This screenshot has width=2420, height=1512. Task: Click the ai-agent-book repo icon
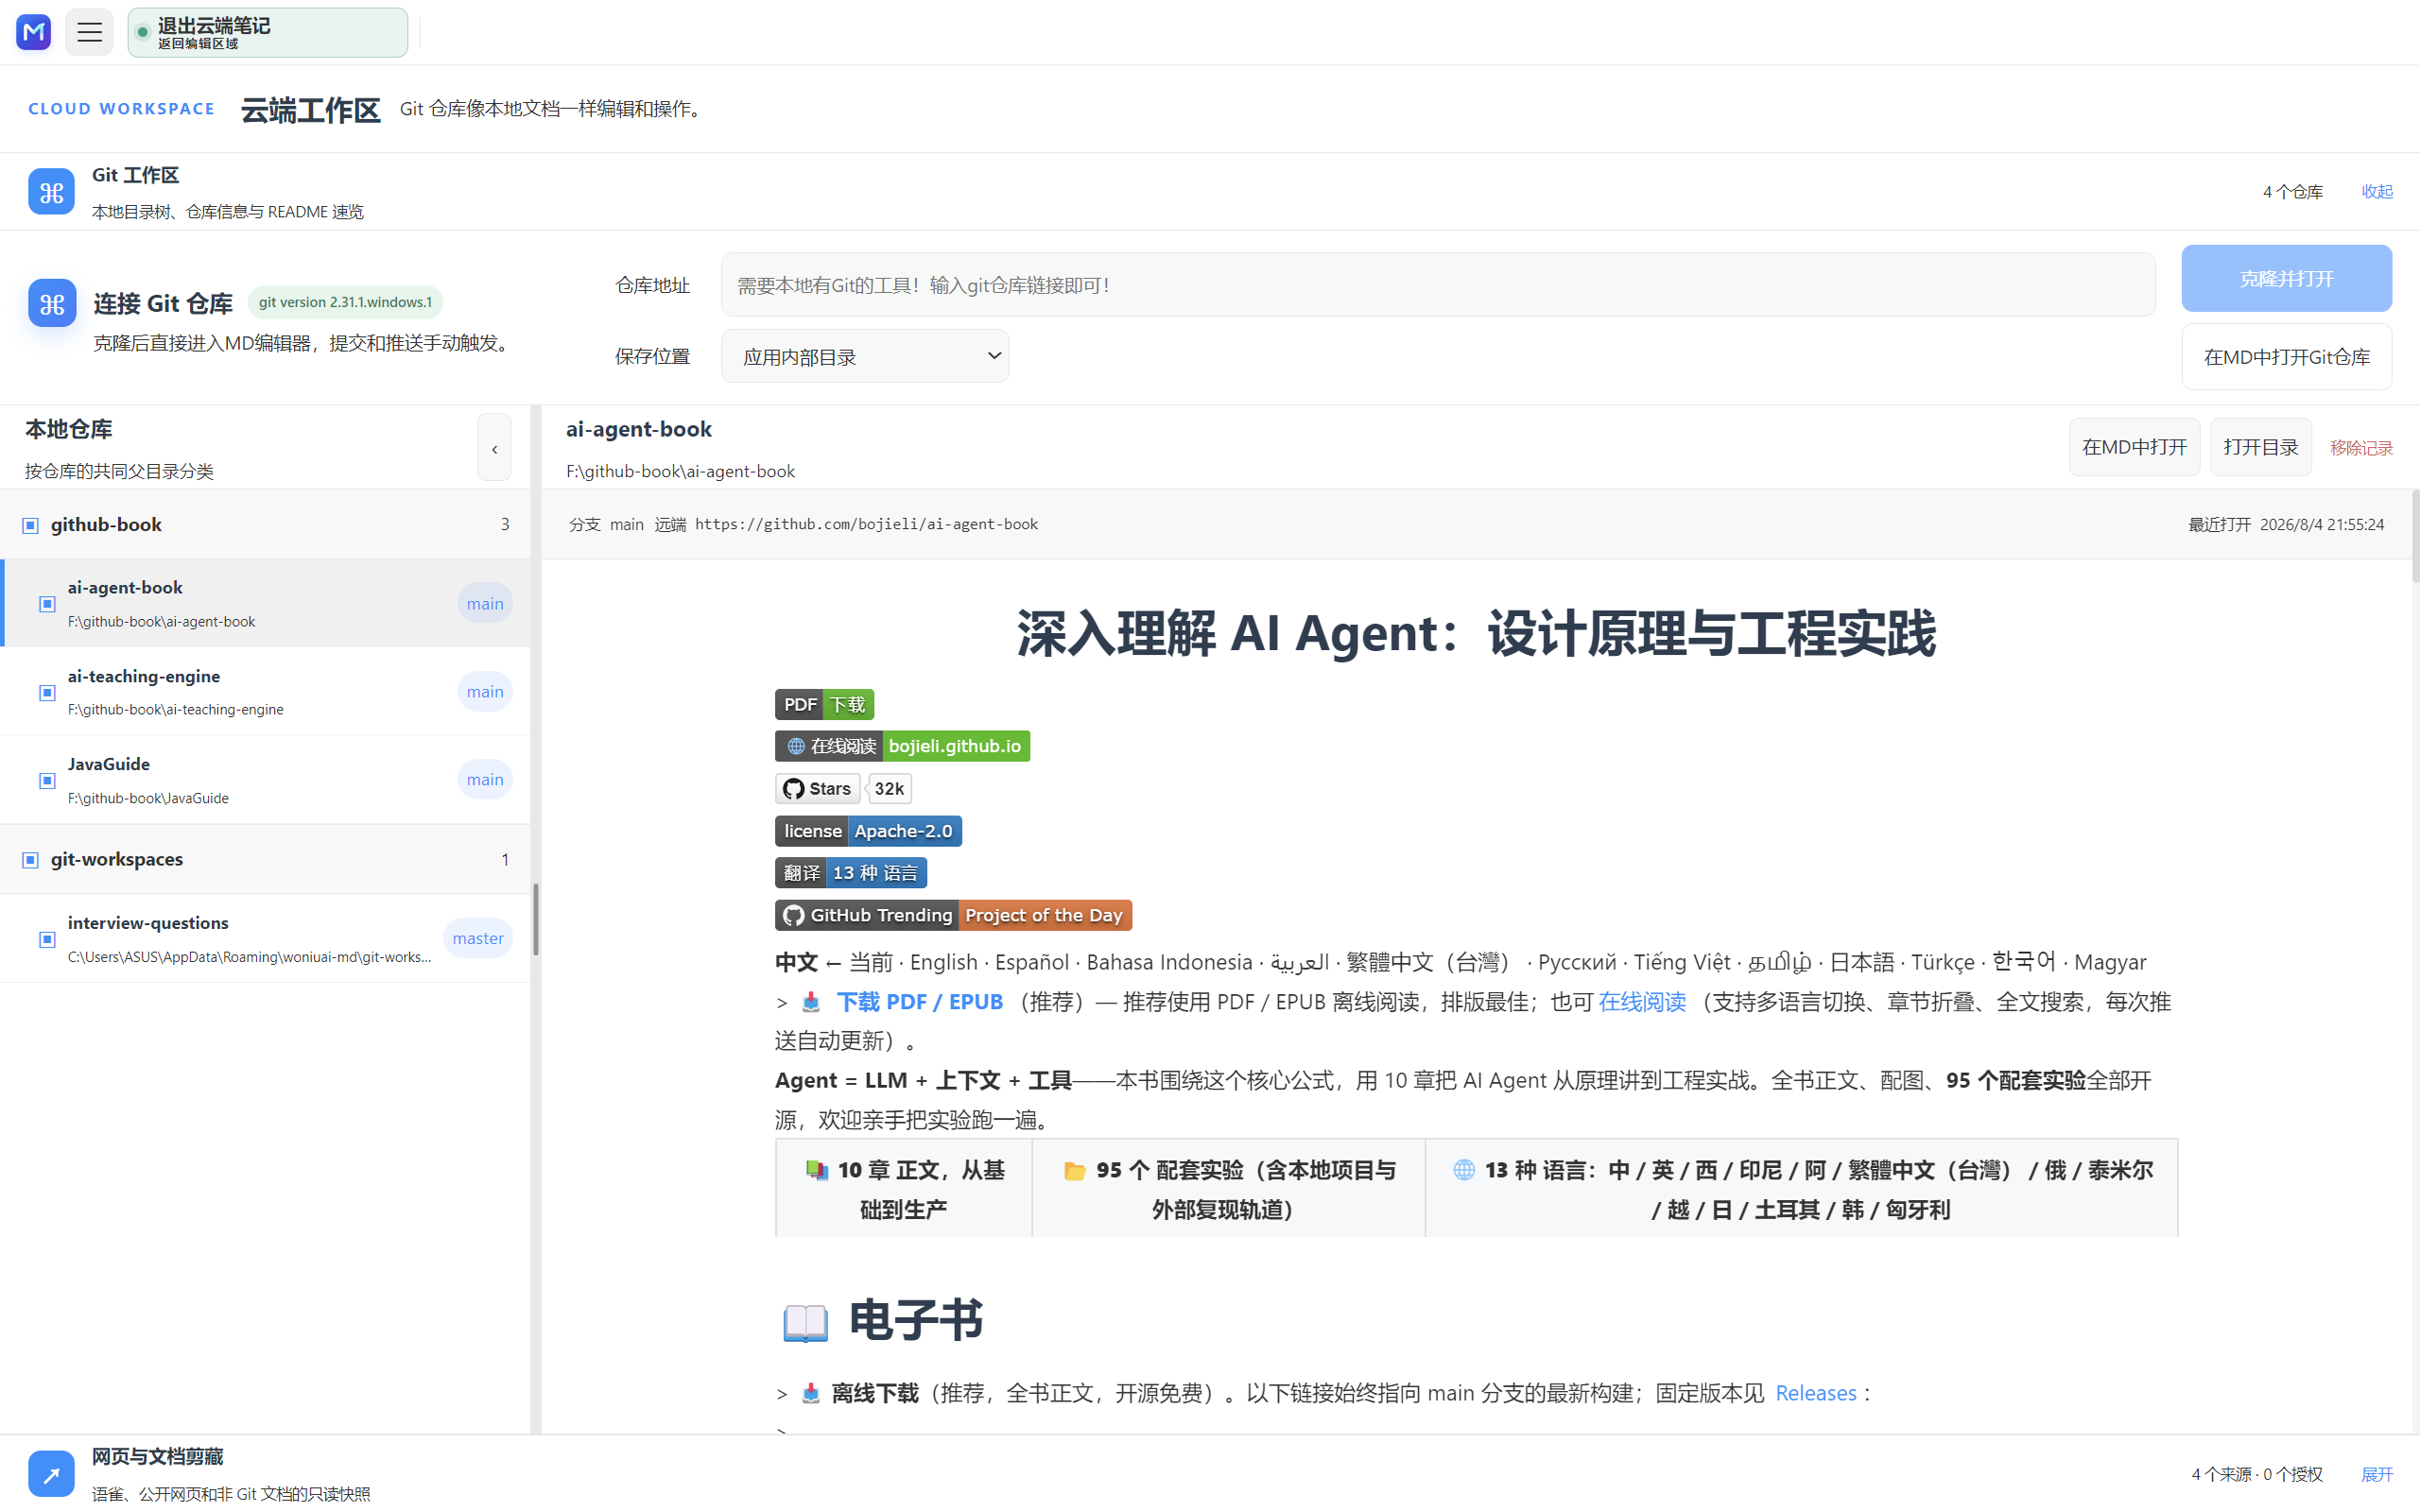[x=47, y=603]
